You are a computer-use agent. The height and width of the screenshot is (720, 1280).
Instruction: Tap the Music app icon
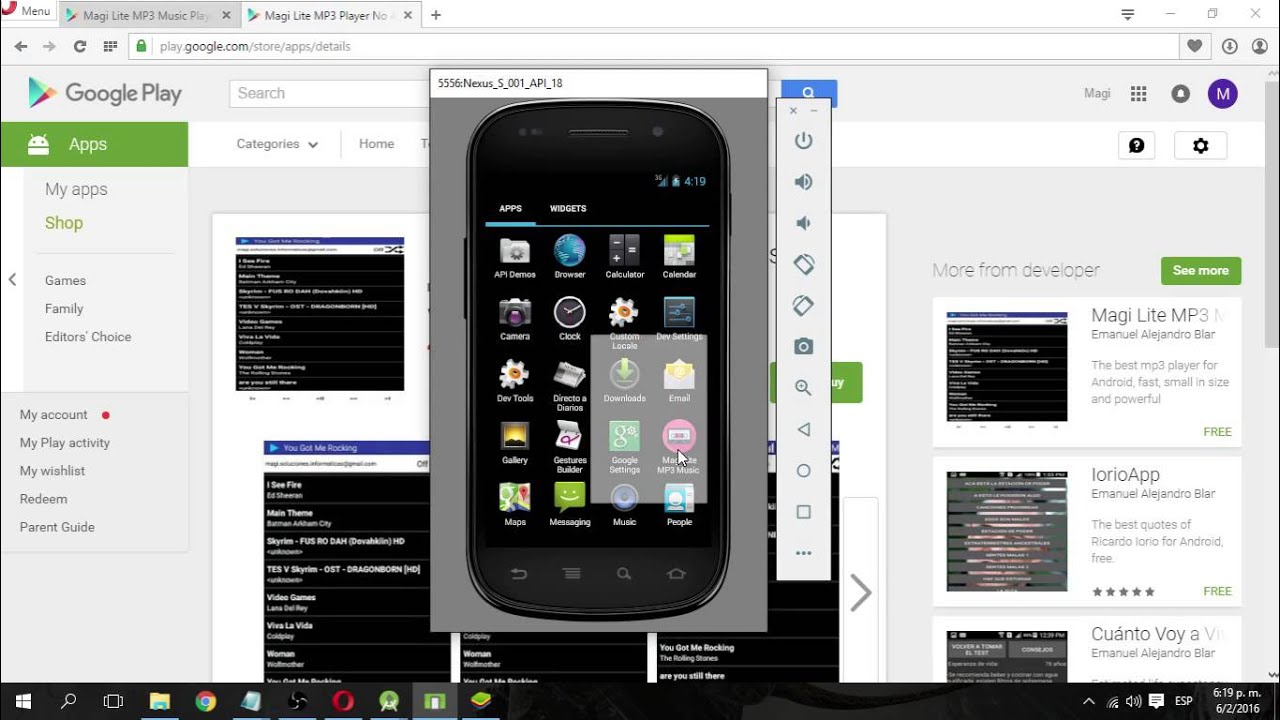(624, 504)
